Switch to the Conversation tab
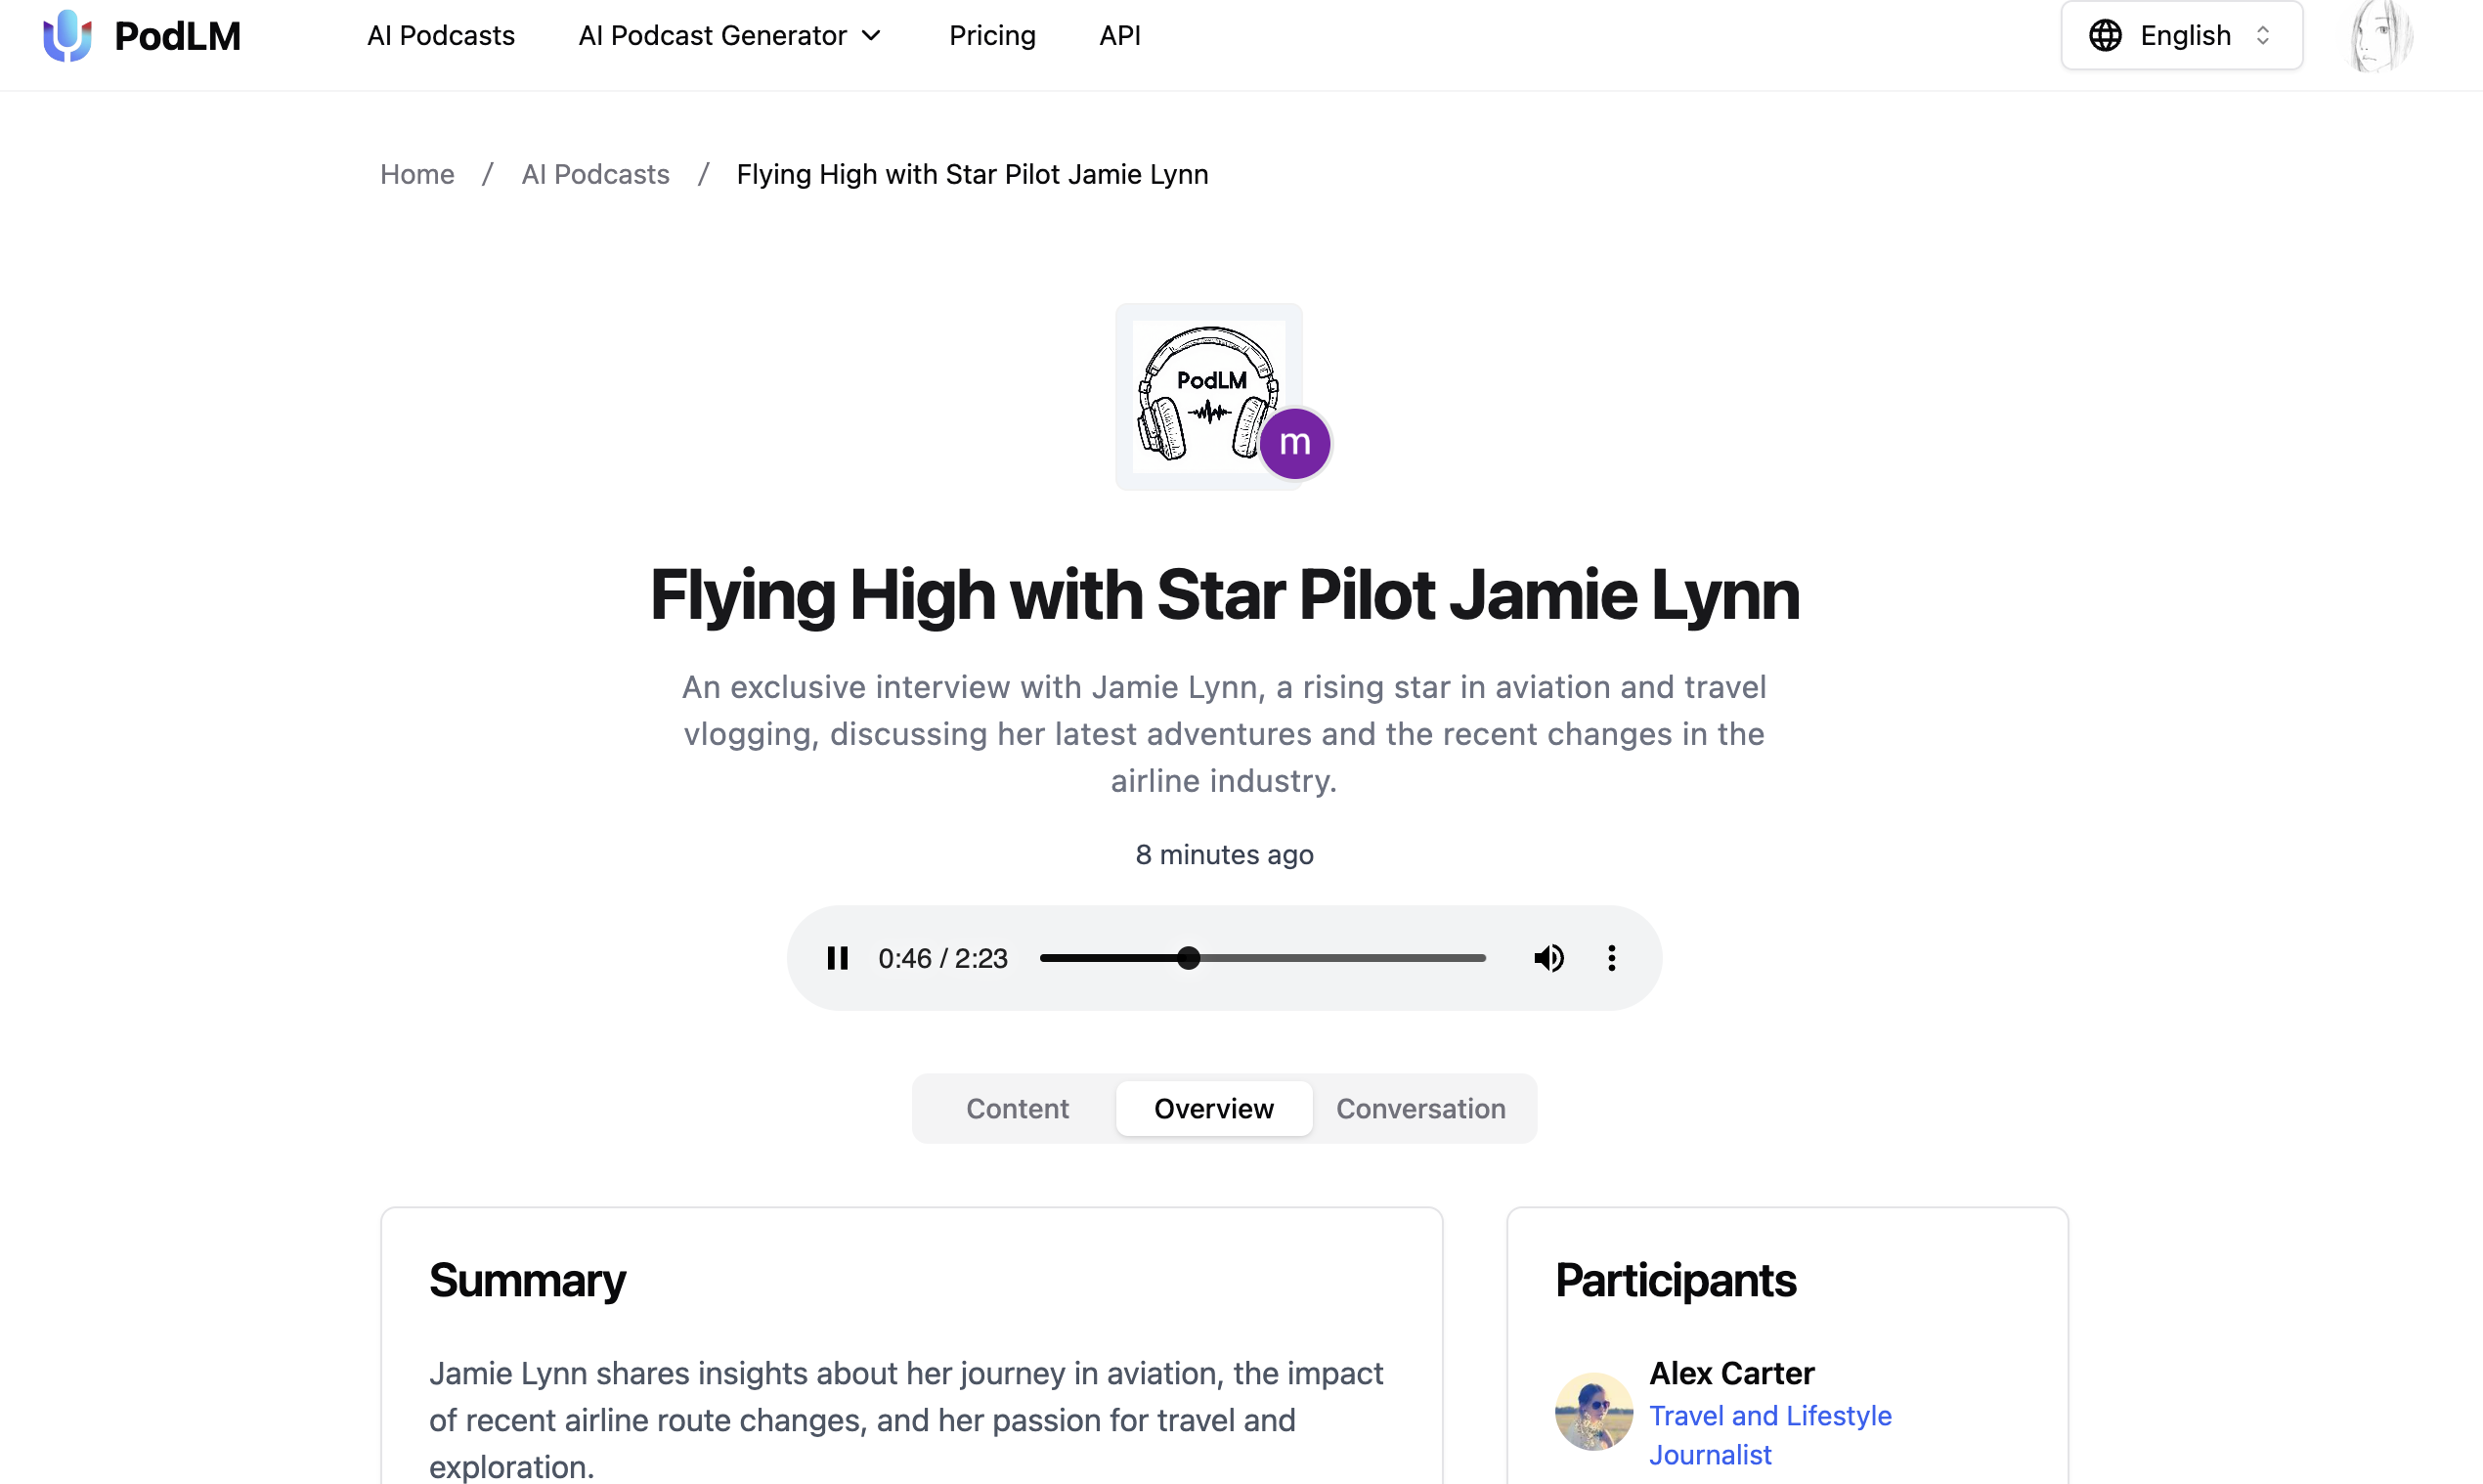2483x1484 pixels. (x=1420, y=1108)
